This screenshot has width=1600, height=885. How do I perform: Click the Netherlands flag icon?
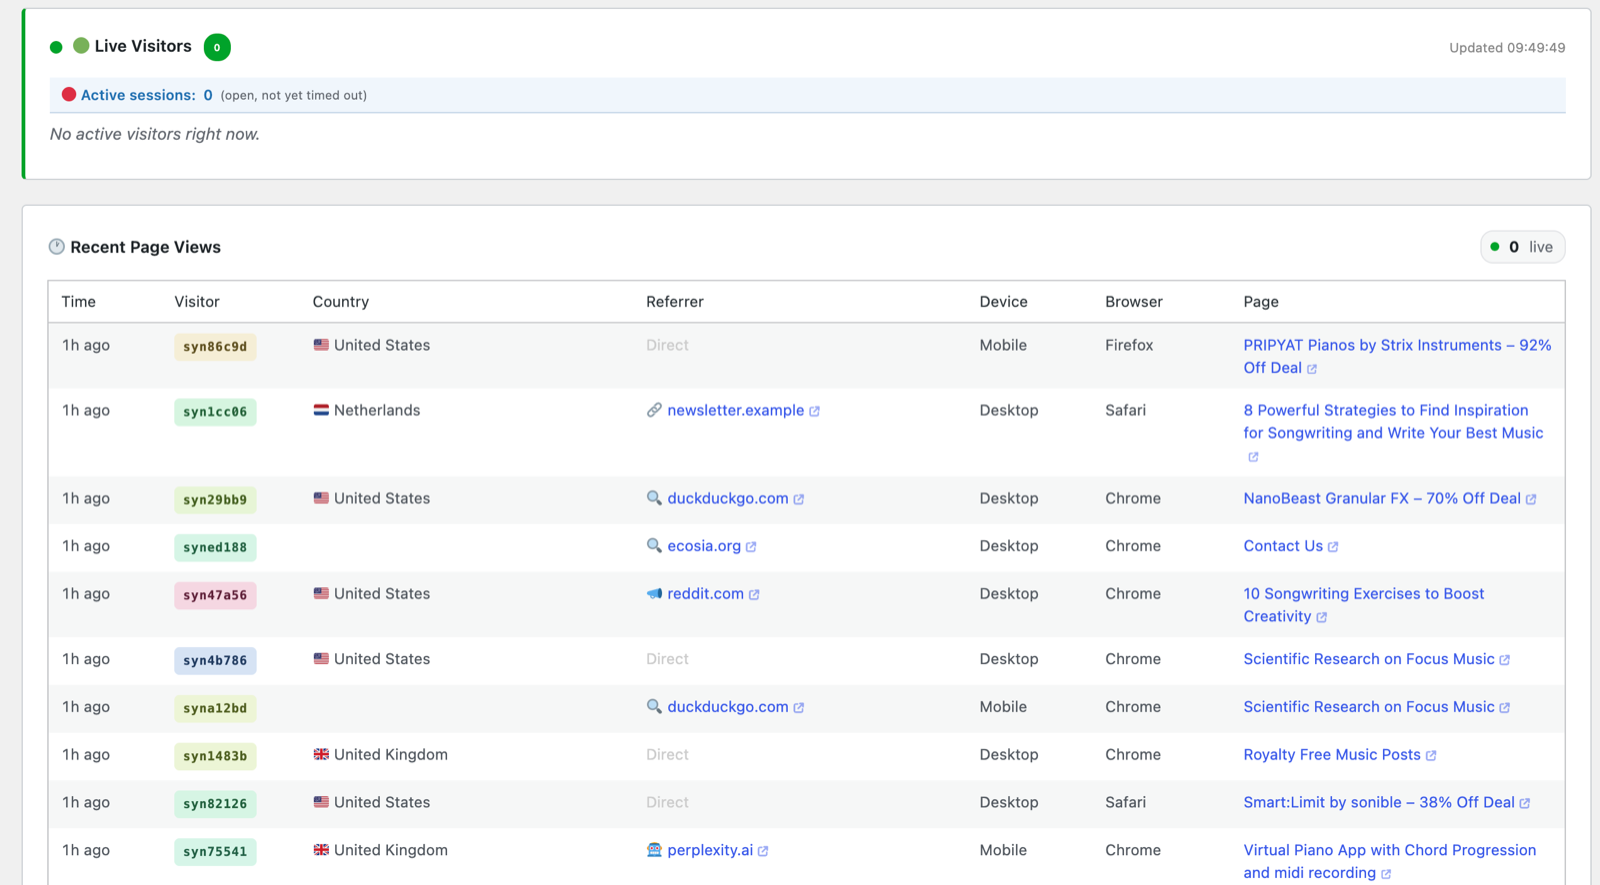321,410
